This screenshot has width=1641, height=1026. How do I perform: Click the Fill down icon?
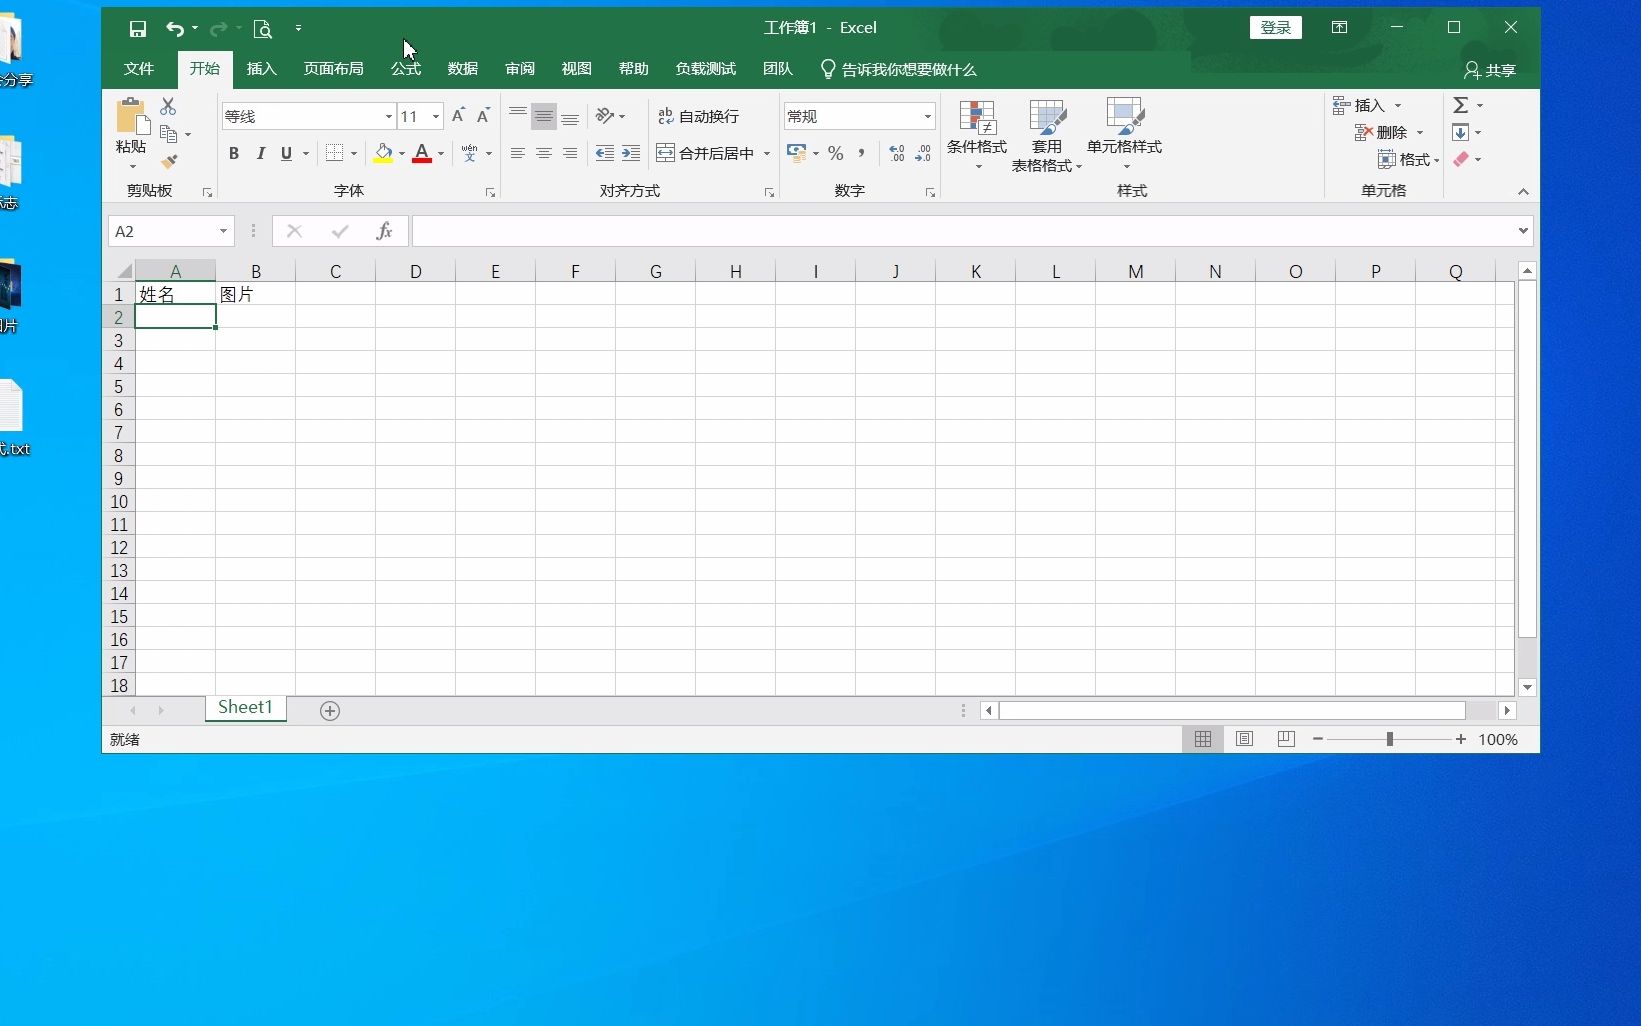tap(1461, 132)
